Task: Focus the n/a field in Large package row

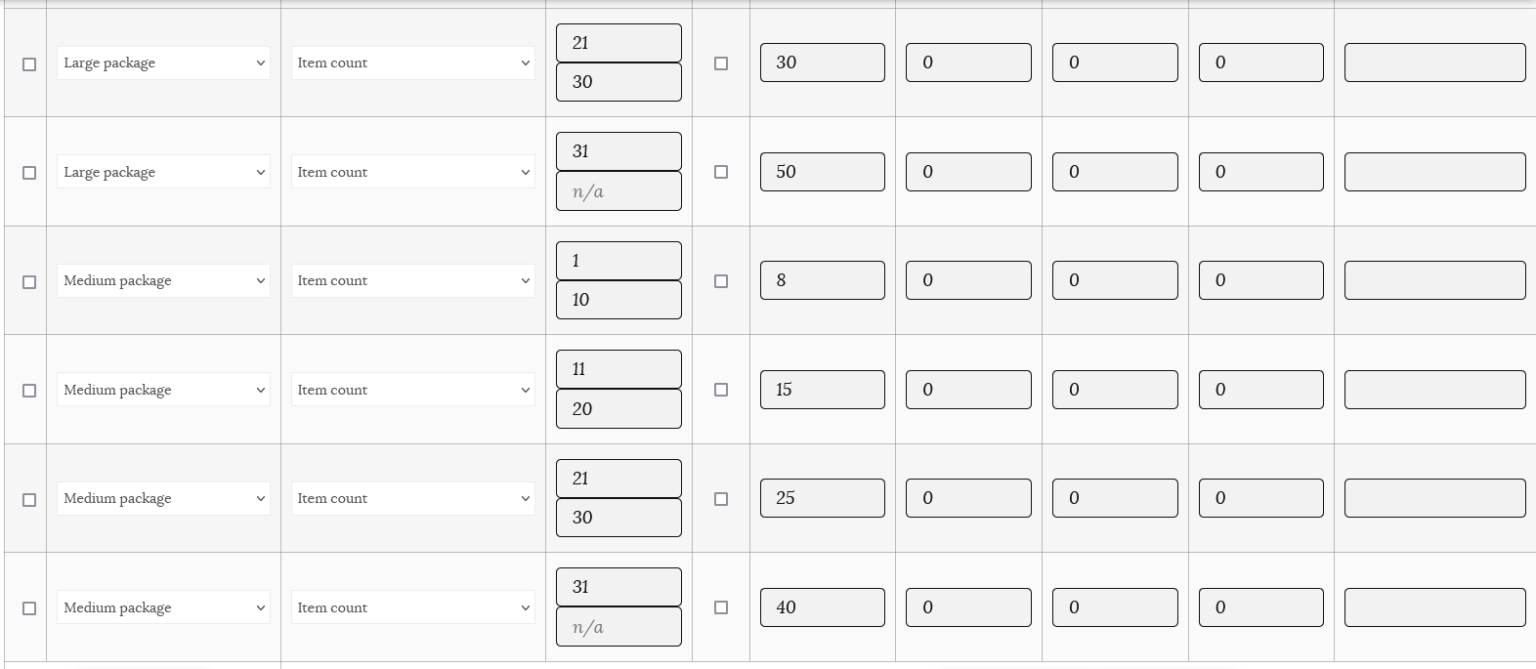Action: click(x=618, y=192)
